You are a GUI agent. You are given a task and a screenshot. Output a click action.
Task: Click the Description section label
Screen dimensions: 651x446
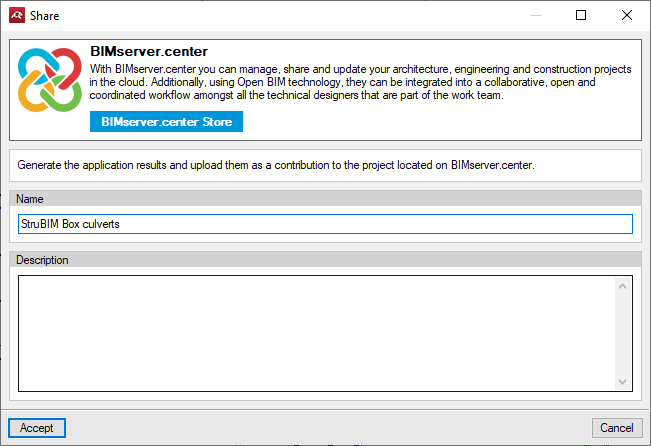(x=42, y=260)
